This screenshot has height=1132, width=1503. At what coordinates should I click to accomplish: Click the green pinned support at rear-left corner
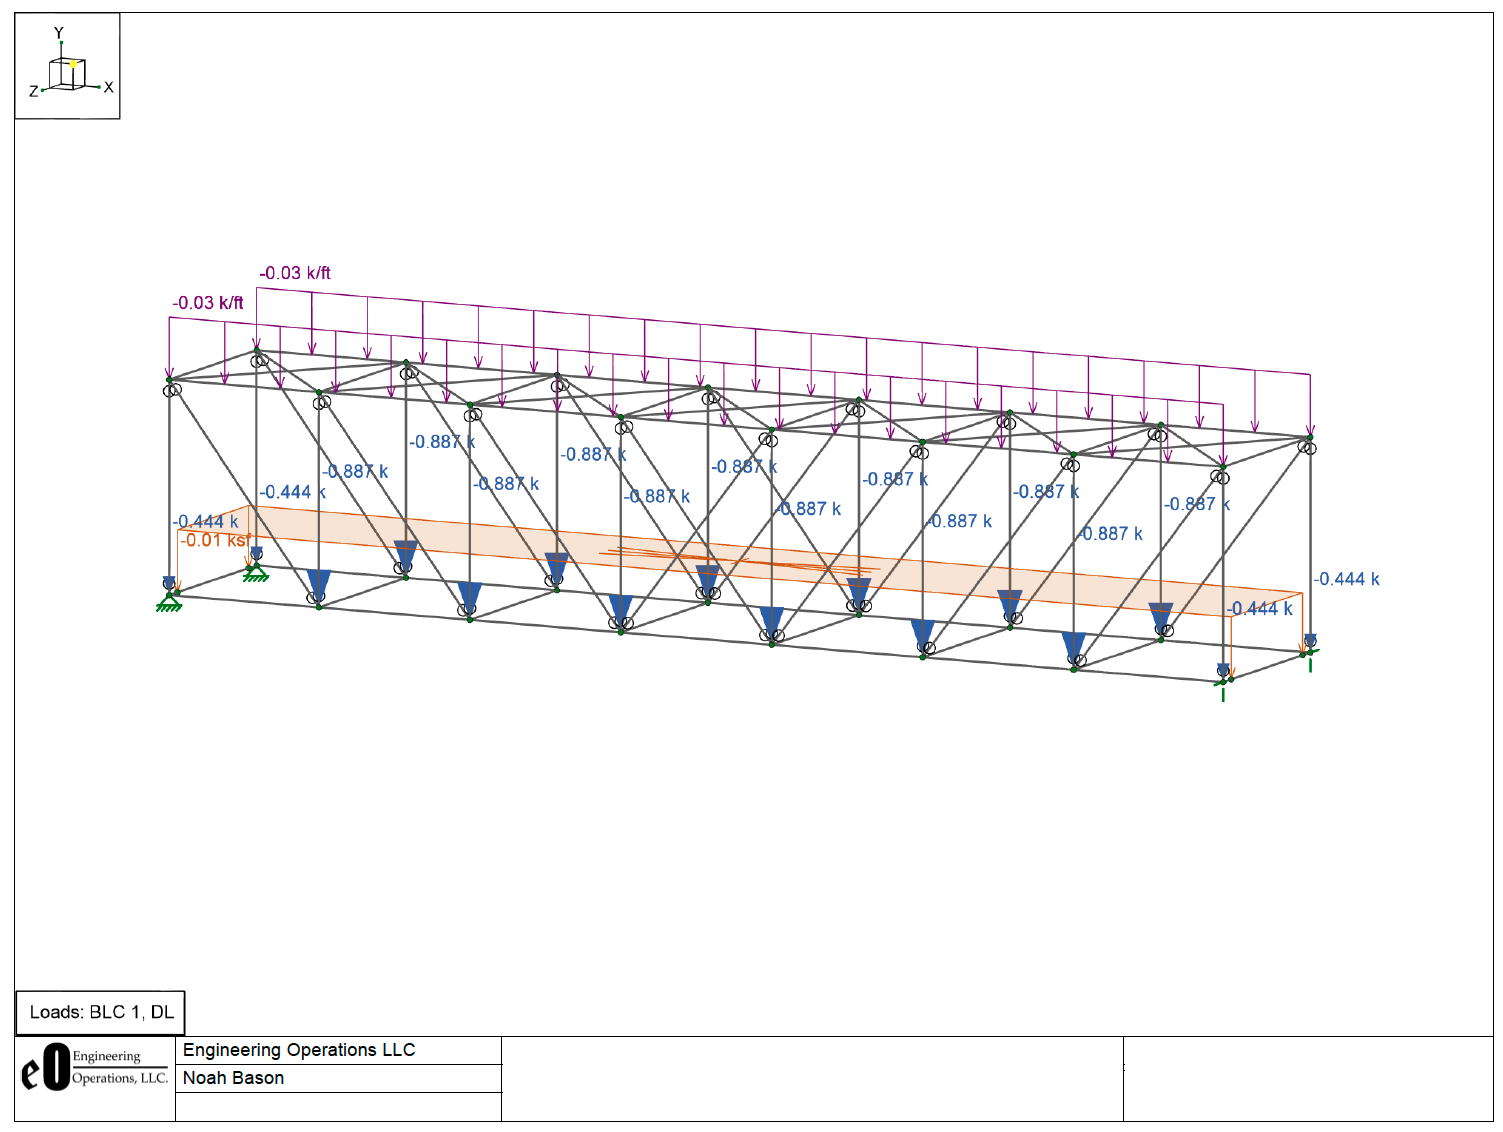click(256, 573)
